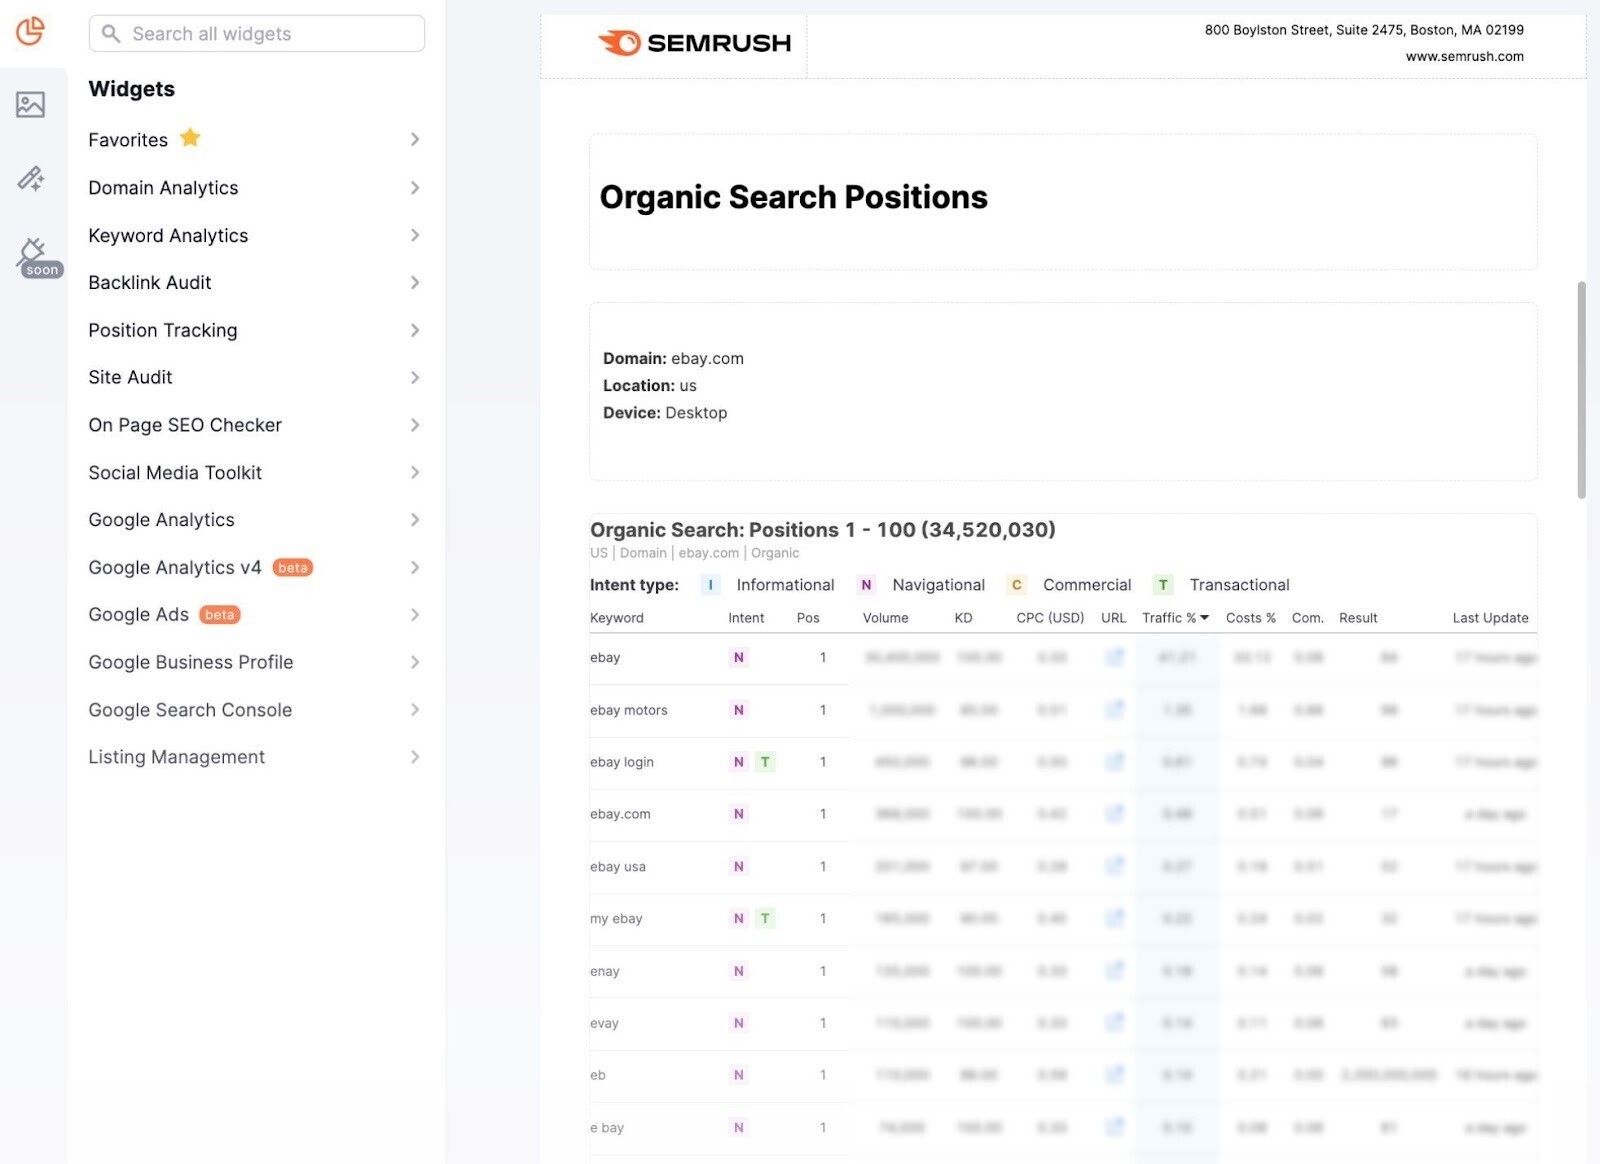The width and height of the screenshot is (1600, 1164).
Task: Toggle the Navigational intent filter
Action: coord(865,584)
